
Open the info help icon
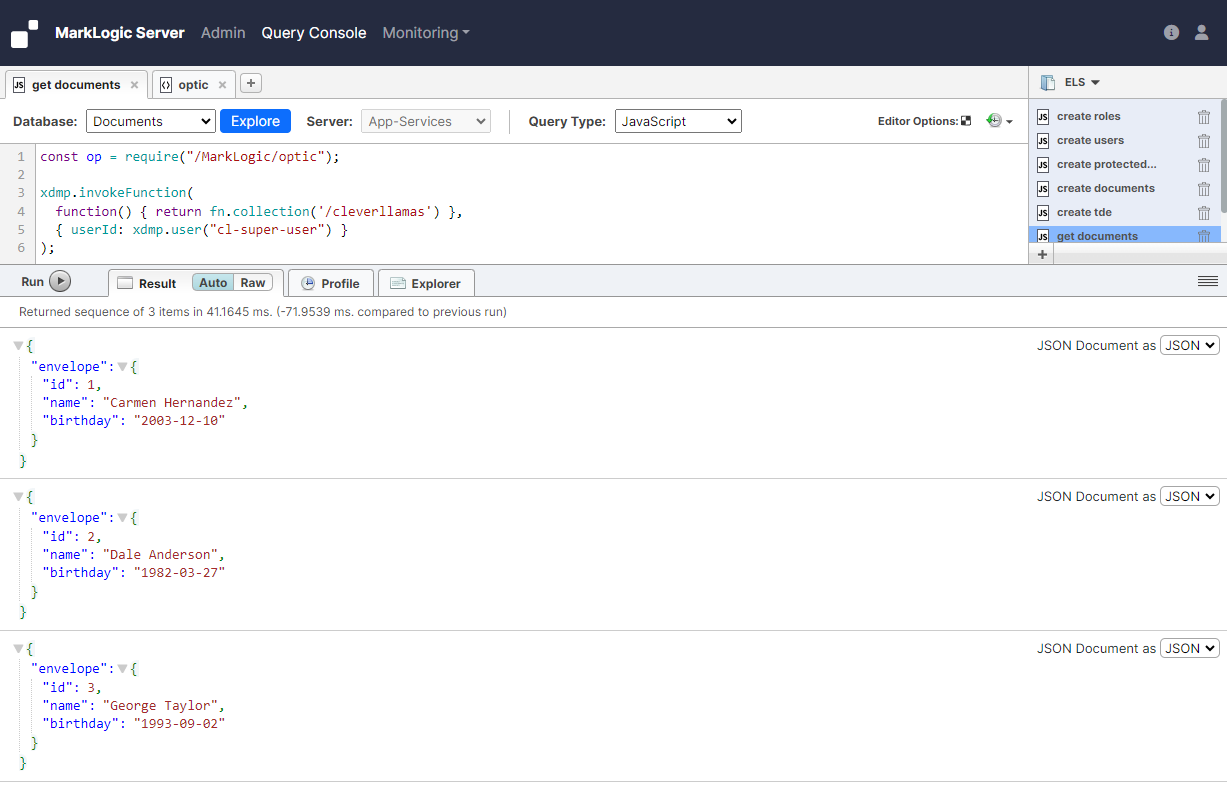click(x=1171, y=33)
